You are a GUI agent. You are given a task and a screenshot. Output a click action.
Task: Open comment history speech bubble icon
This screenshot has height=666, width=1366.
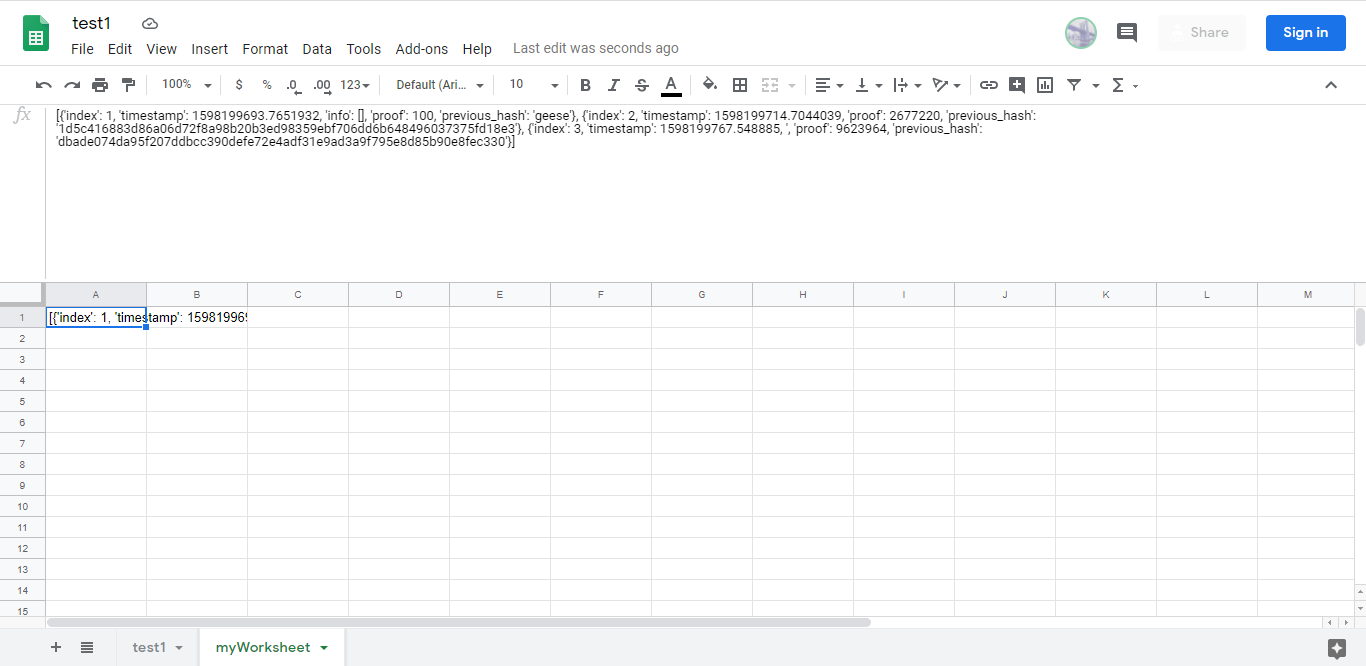pyautogui.click(x=1127, y=33)
